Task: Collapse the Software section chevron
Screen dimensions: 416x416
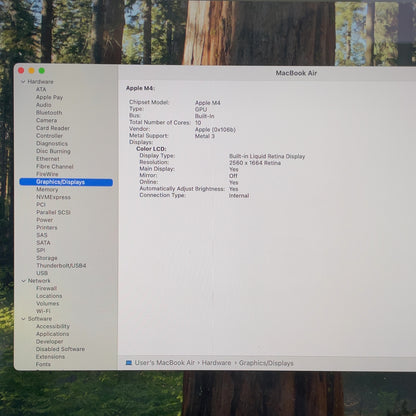Action: pos(23,319)
